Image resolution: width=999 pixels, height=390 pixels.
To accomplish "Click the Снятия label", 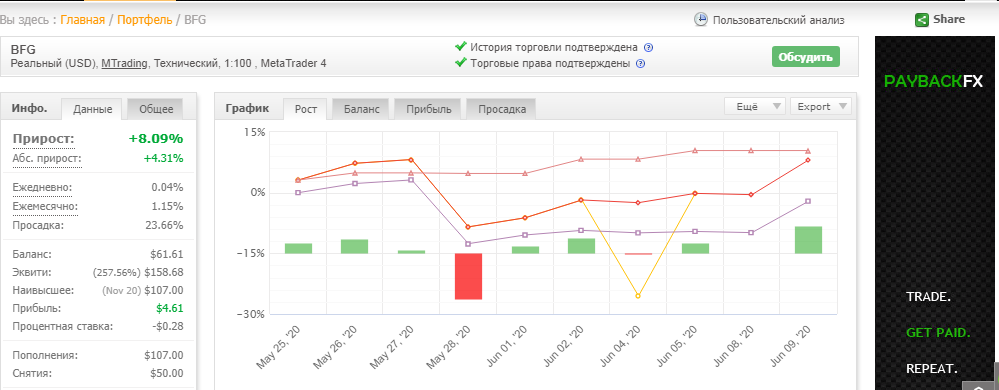I will pos(32,373).
